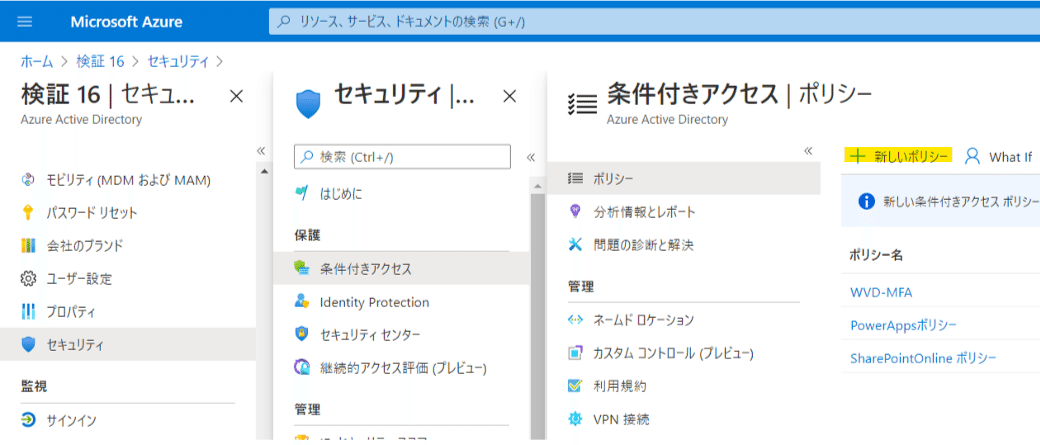Open the PowerAppsポリシー policy
Screen dimensions: 1040x445
click(x=903, y=325)
